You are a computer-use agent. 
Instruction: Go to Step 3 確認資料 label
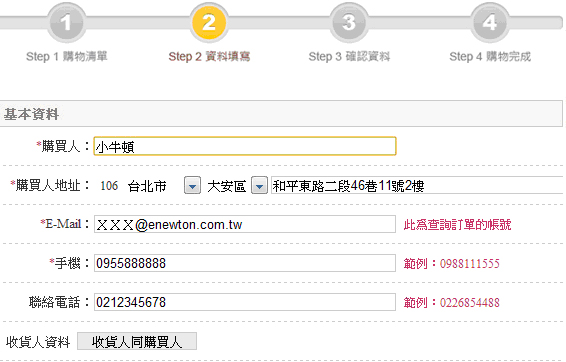[349, 56]
